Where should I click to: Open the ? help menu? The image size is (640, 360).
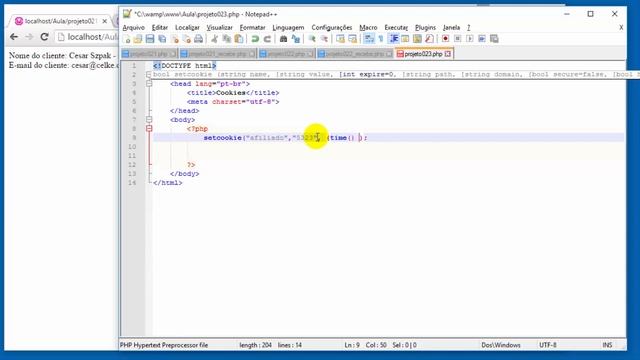point(469,27)
